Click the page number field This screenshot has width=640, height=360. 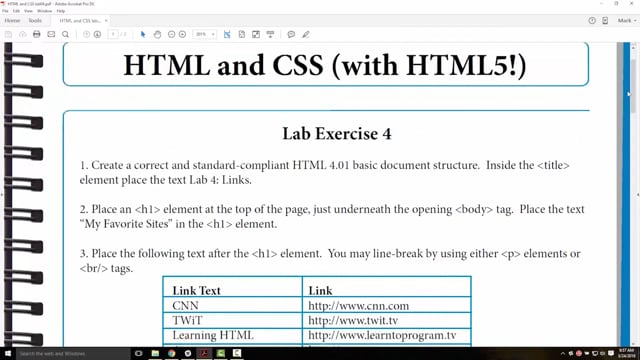pos(113,35)
